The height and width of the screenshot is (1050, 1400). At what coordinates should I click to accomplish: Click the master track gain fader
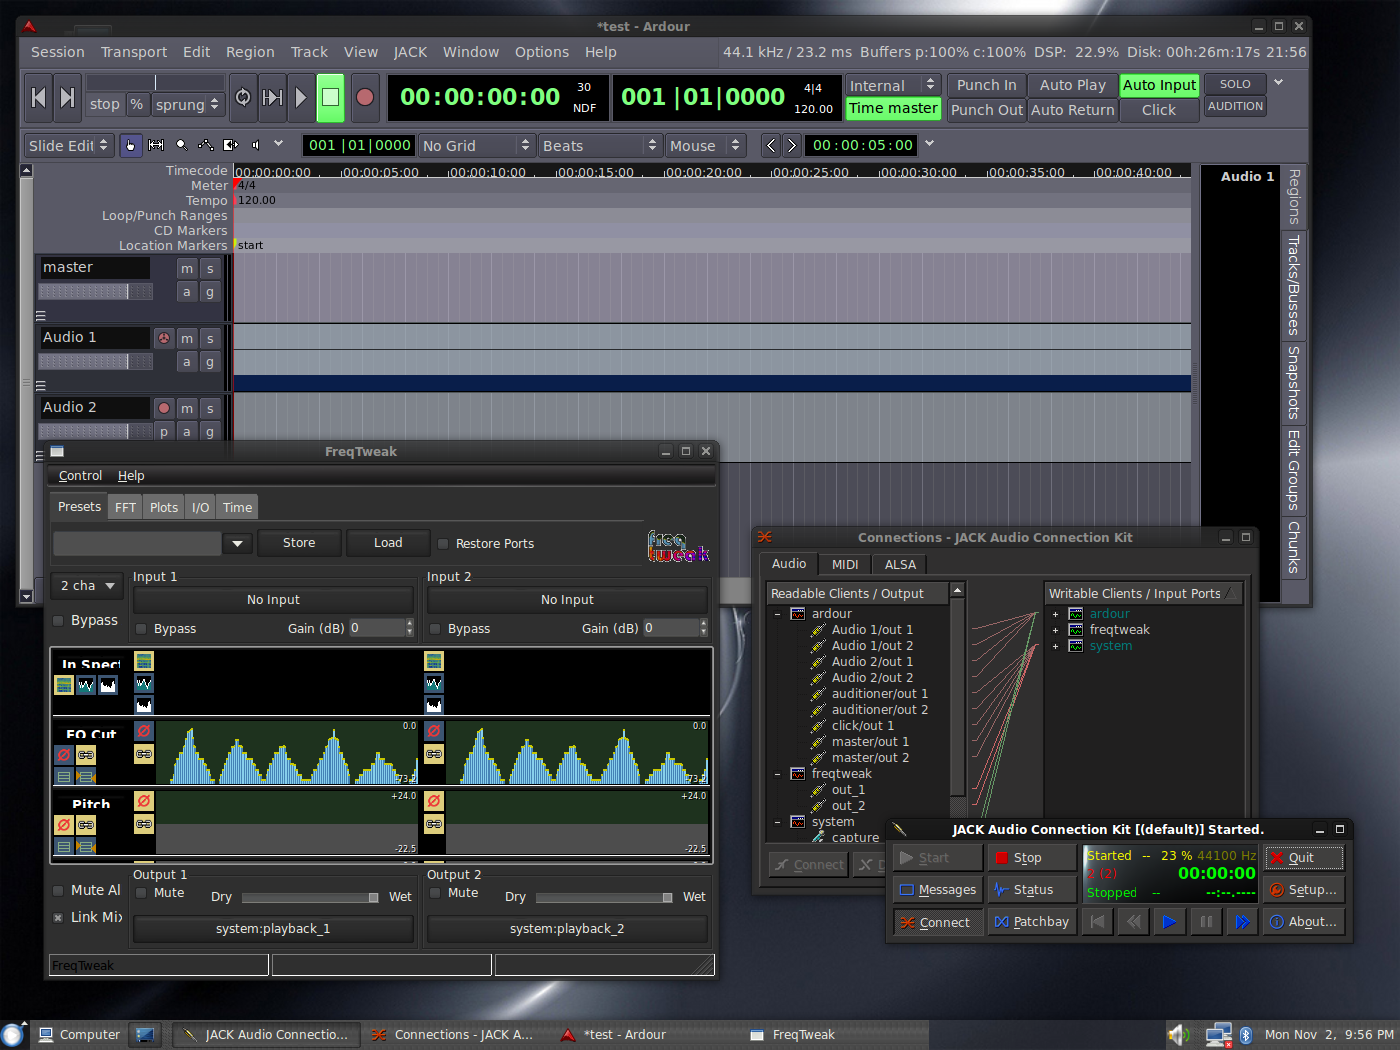point(95,292)
